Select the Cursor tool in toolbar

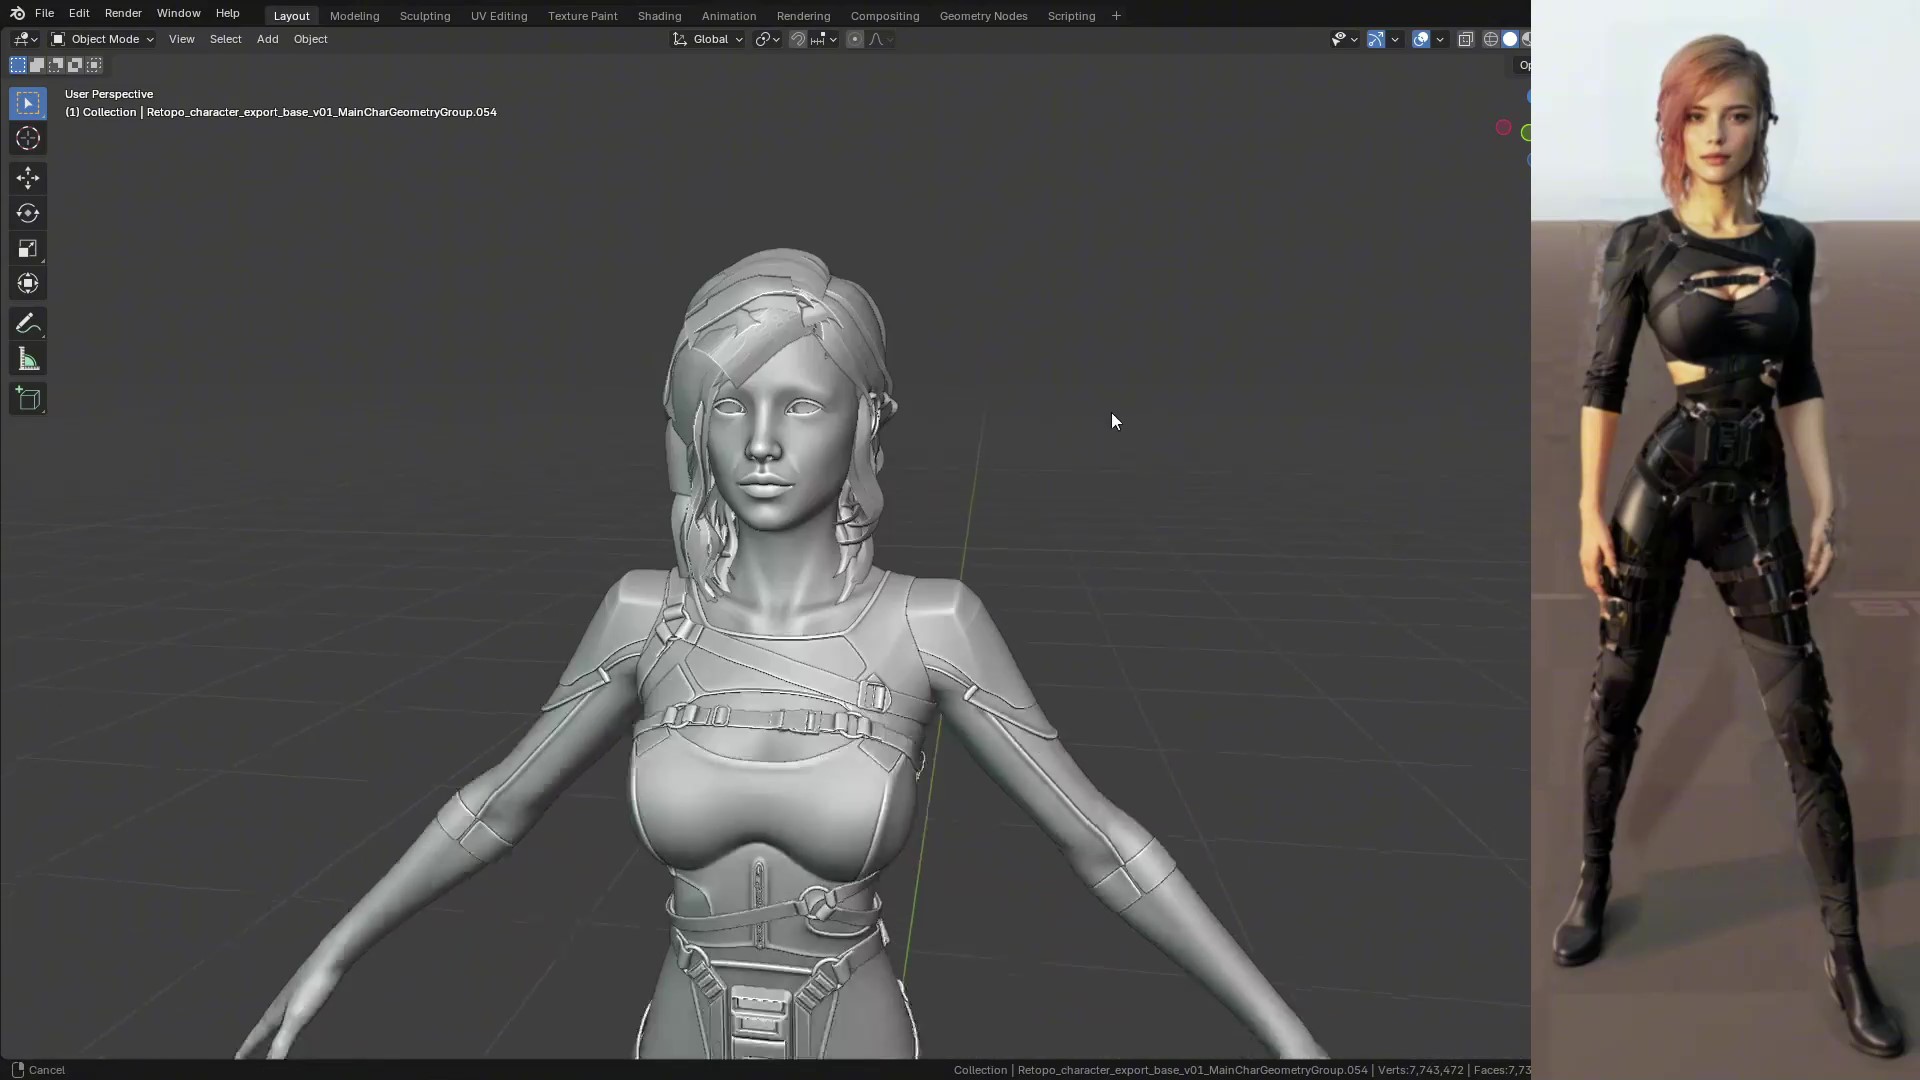point(28,139)
